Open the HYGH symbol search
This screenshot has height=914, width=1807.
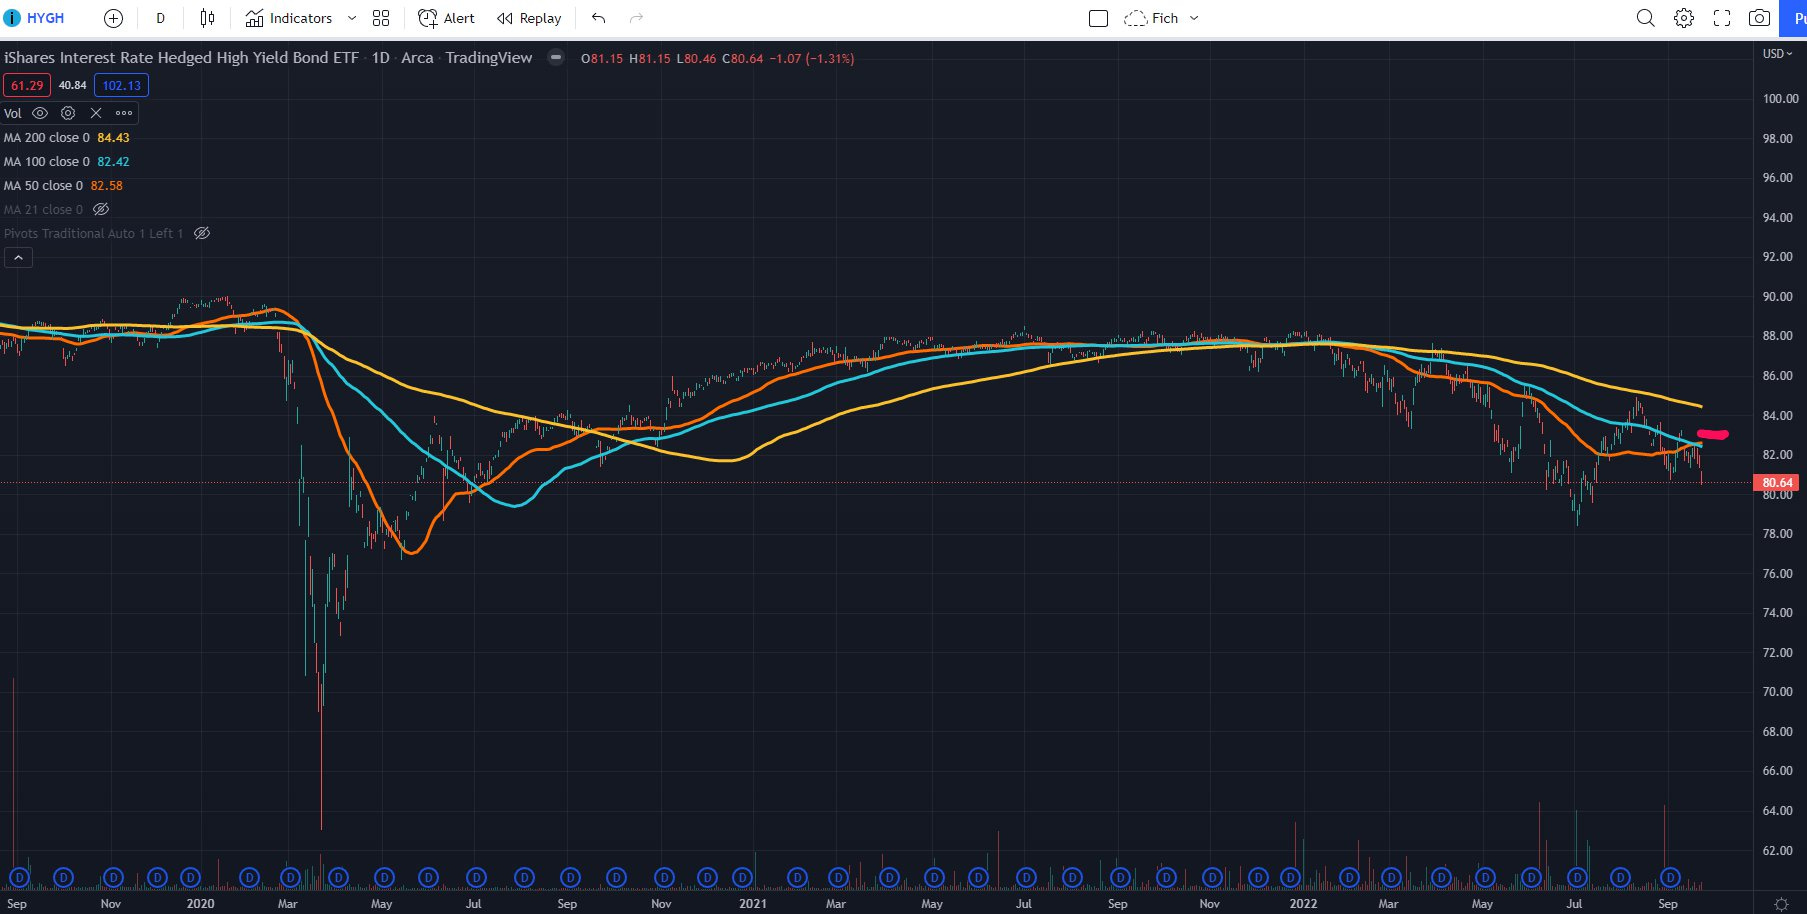[36, 18]
